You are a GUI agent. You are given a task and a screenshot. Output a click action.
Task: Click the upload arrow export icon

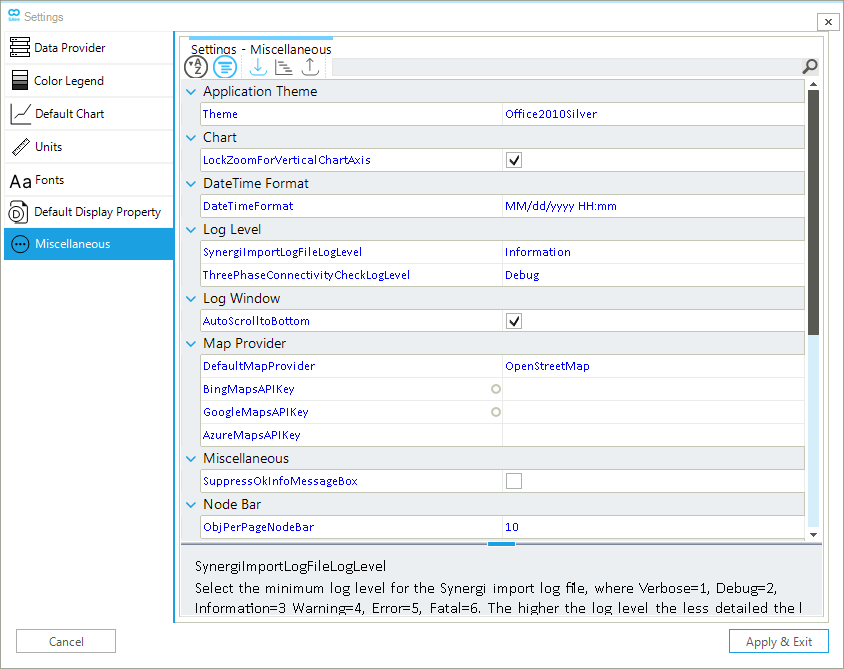[x=310, y=67]
